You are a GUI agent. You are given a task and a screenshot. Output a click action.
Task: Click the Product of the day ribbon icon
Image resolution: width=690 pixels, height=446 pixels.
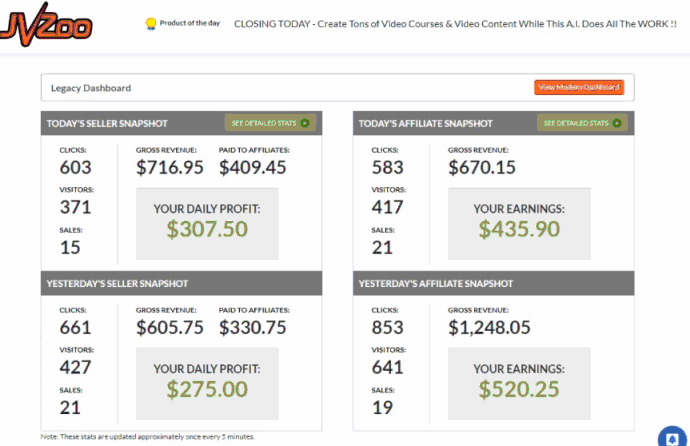[151, 24]
